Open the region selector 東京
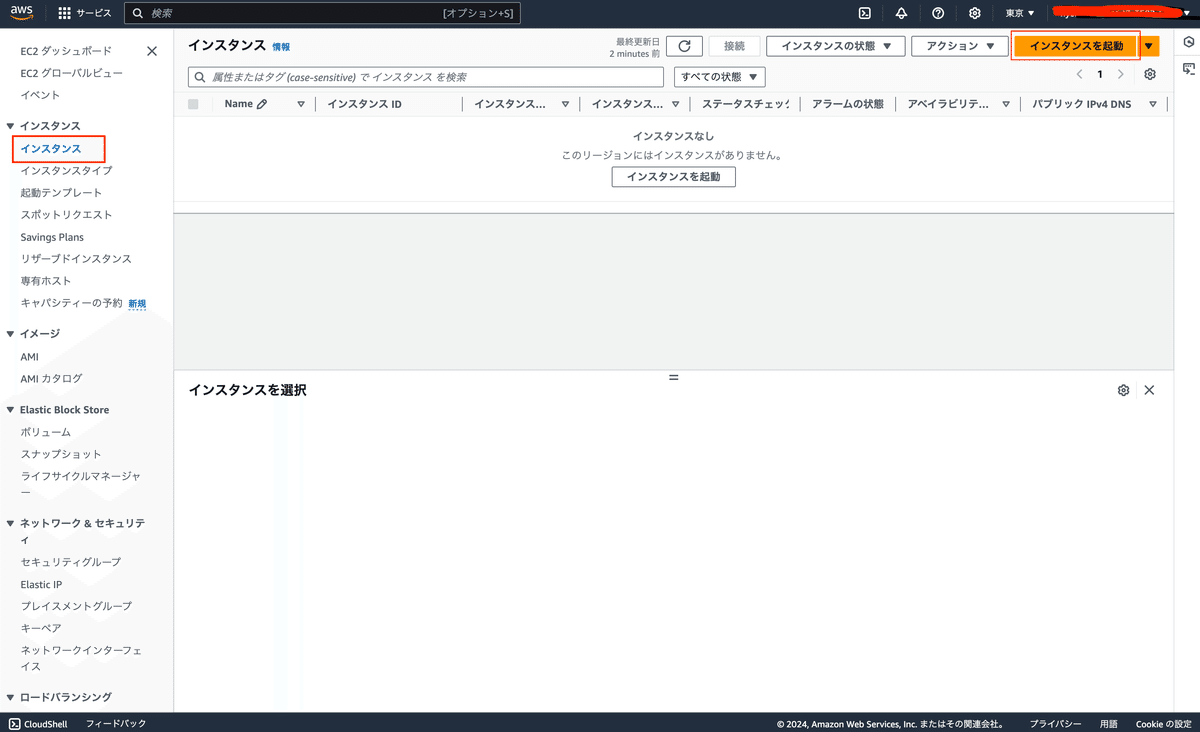1200x732 pixels. click(x=1020, y=13)
